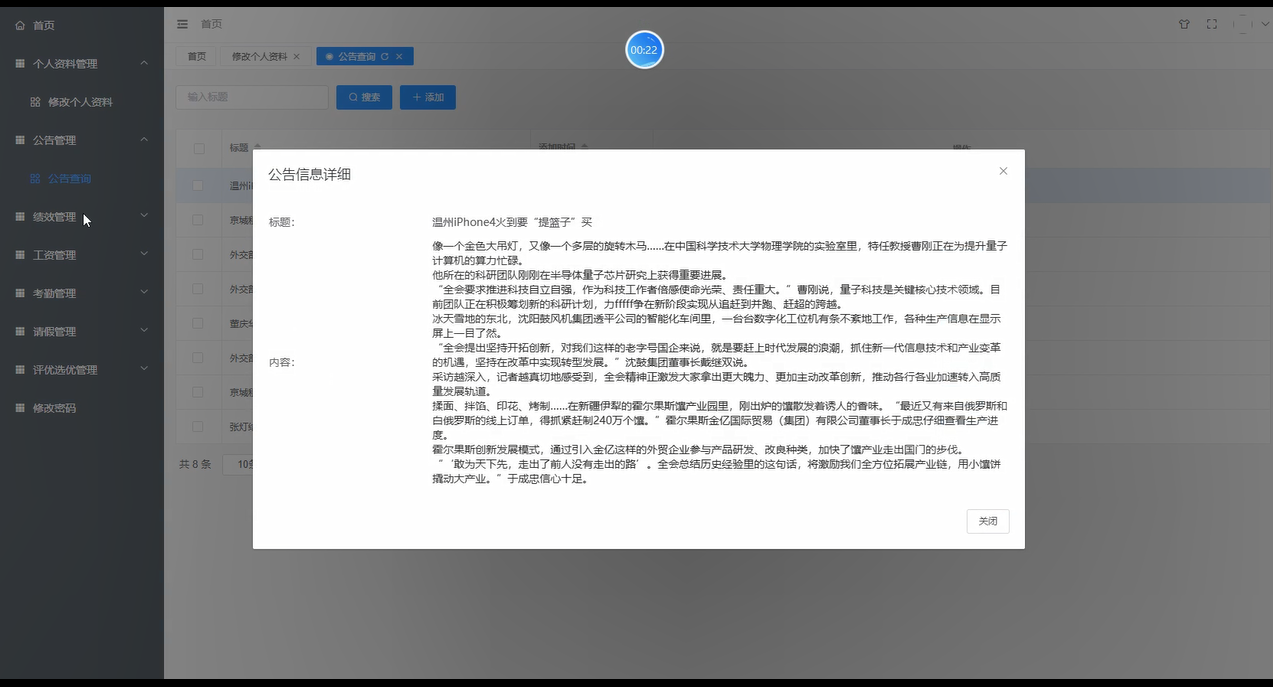The image size is (1273, 687).
Task: Click the user avatar in the header
Action: pos(1243,24)
